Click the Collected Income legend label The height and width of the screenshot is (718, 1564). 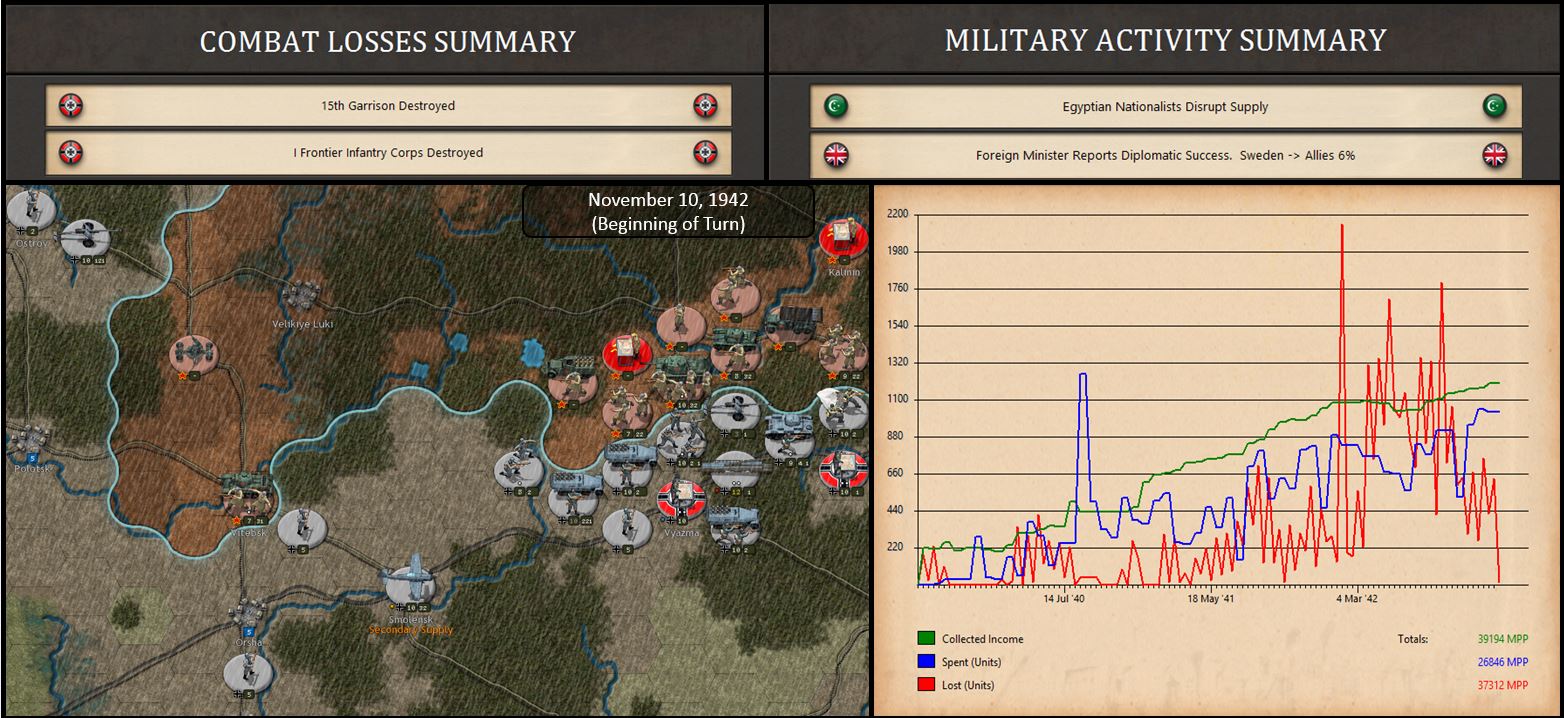[982, 639]
